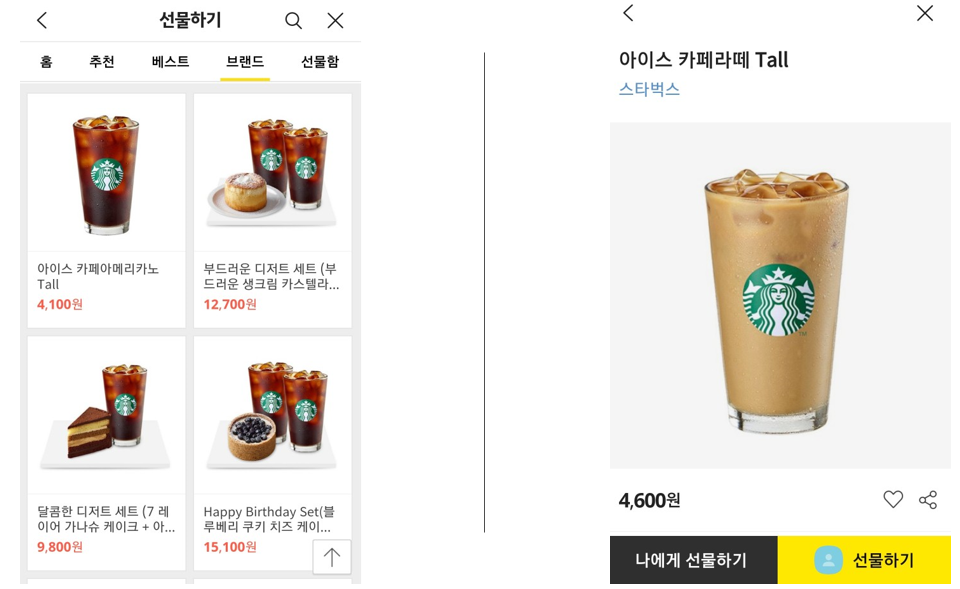Add 아이스 카페라떼 to wishlist with heart
960x589 pixels.
click(893, 500)
